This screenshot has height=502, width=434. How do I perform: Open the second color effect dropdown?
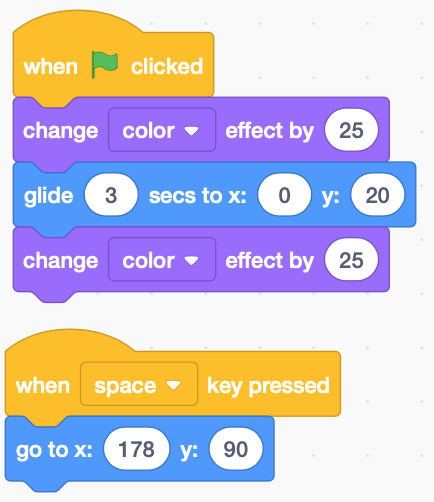pos(162,260)
